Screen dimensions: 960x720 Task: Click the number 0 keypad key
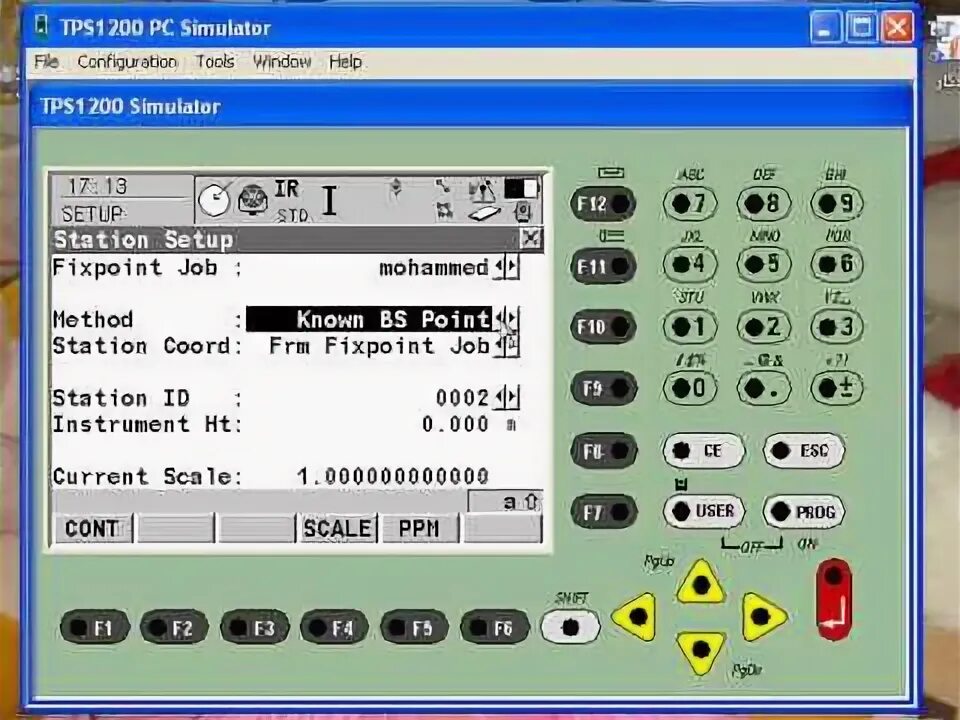(689, 388)
